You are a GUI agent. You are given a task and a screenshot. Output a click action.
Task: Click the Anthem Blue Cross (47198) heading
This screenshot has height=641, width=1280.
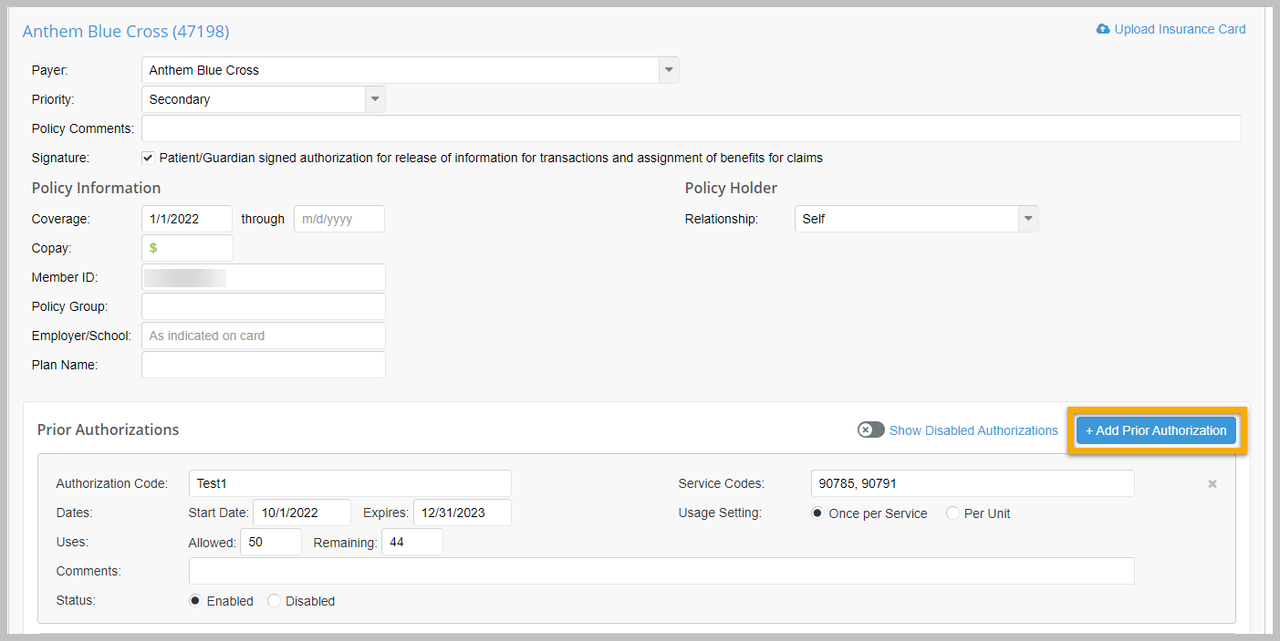(x=126, y=31)
